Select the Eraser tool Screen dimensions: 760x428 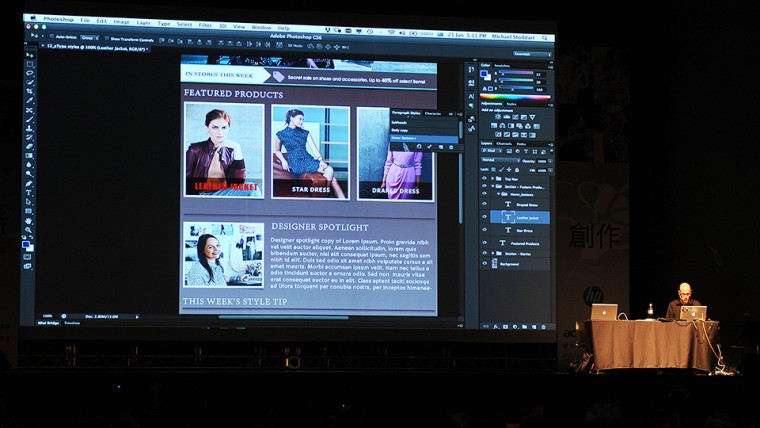(x=30, y=146)
